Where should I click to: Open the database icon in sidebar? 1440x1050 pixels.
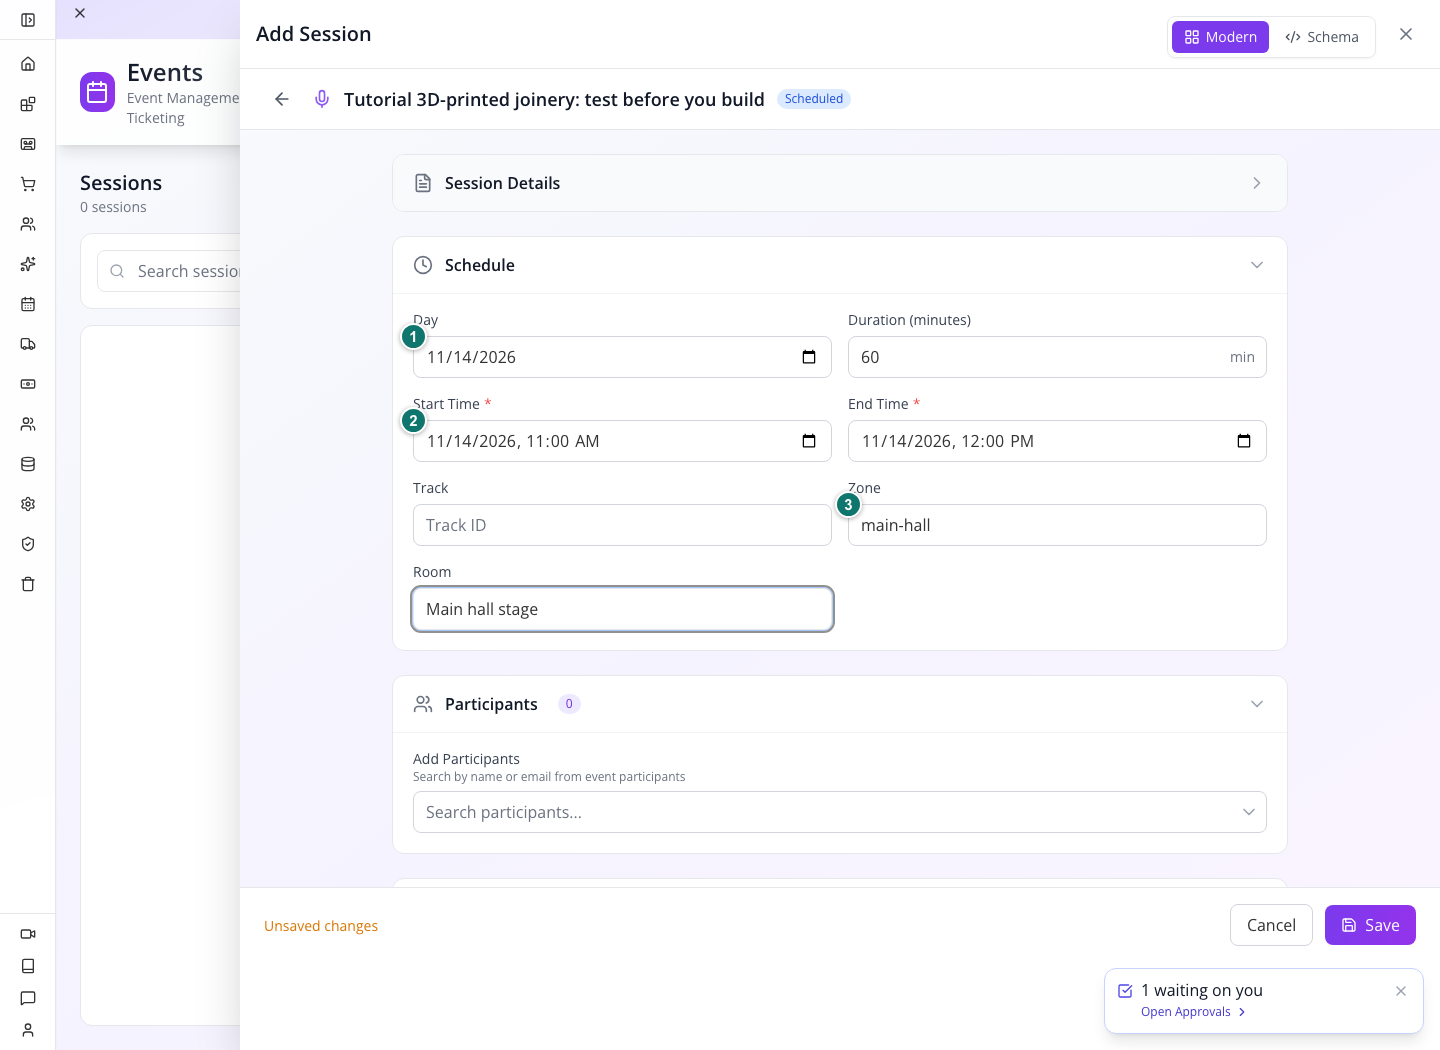[28, 464]
